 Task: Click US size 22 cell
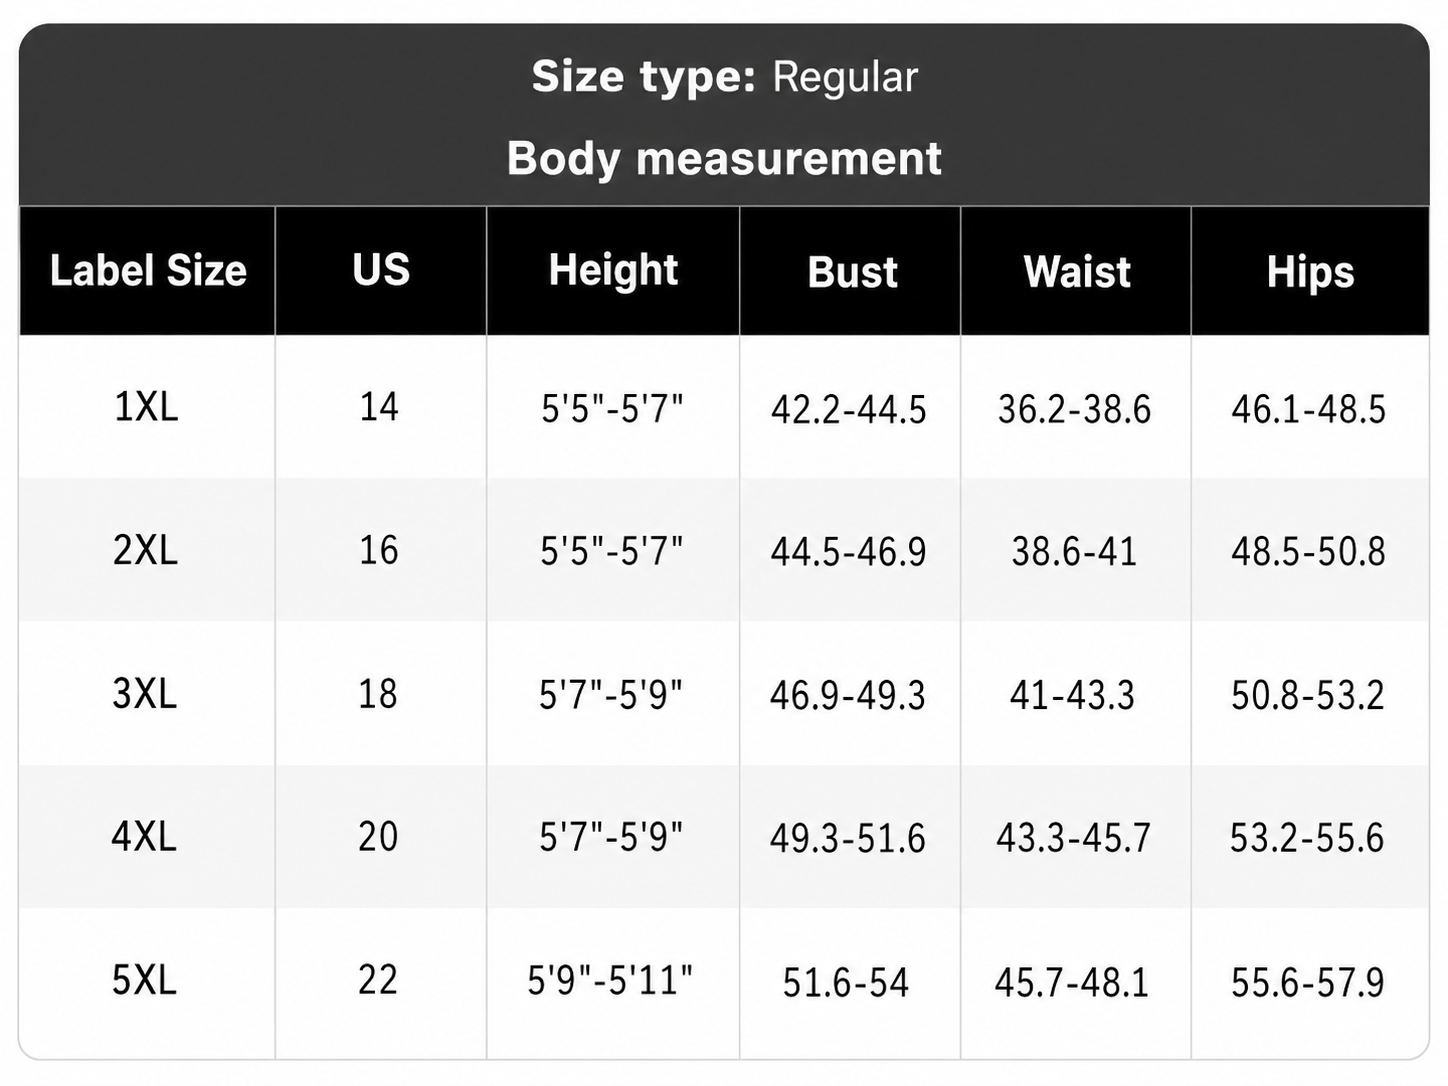(379, 980)
